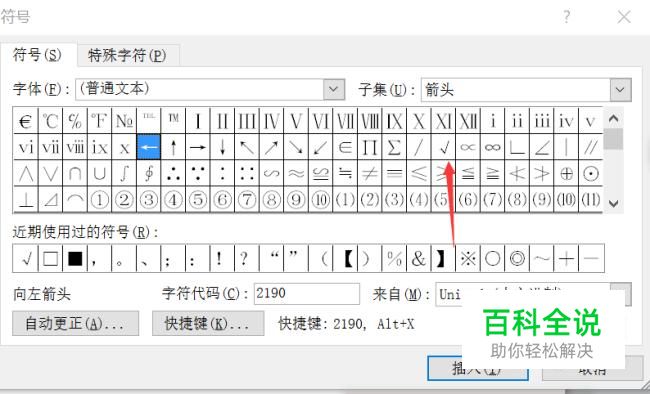Select the trademark ™ symbol
Viewport: 650px width, 394px height.
[x=173, y=121]
